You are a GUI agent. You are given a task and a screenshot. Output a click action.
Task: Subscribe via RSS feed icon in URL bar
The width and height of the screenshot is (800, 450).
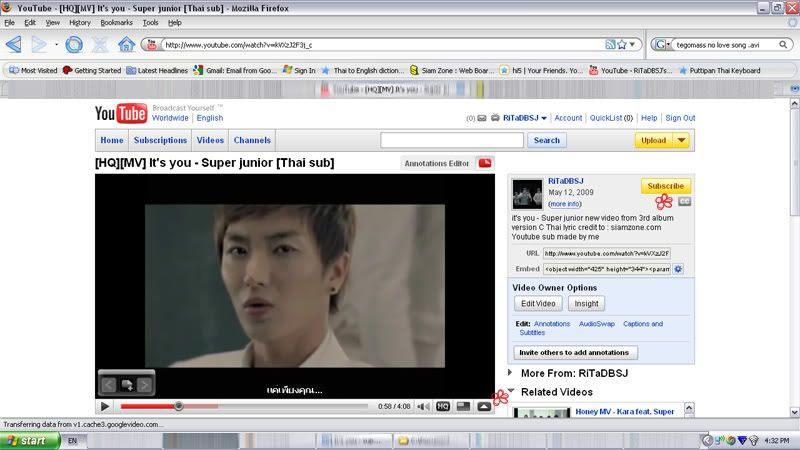tap(610, 45)
